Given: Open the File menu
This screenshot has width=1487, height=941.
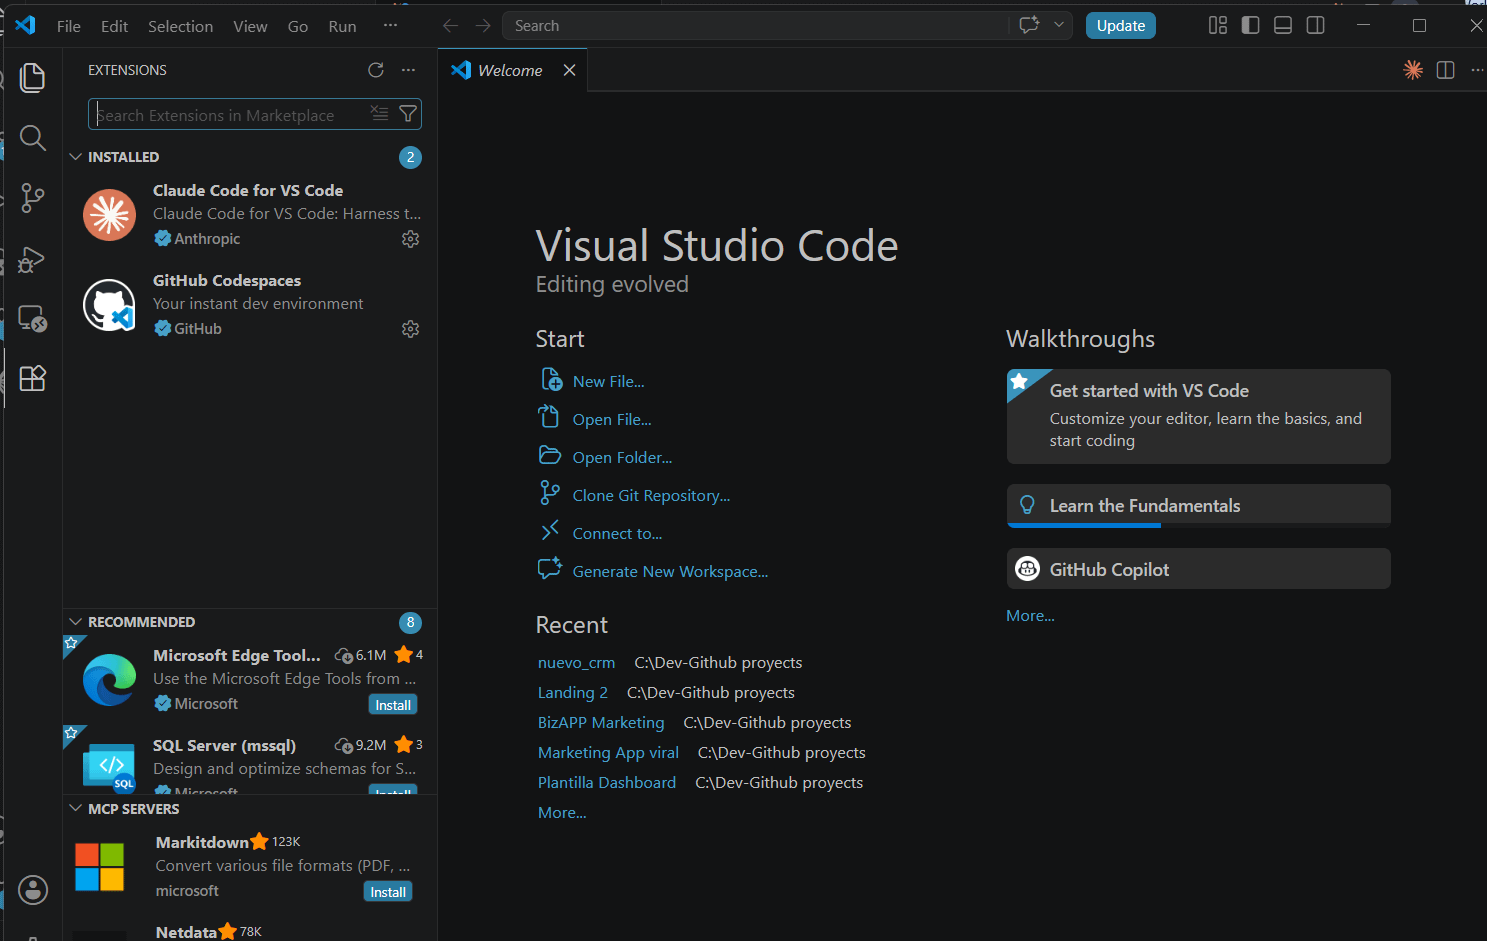Looking at the screenshot, I should [x=69, y=26].
